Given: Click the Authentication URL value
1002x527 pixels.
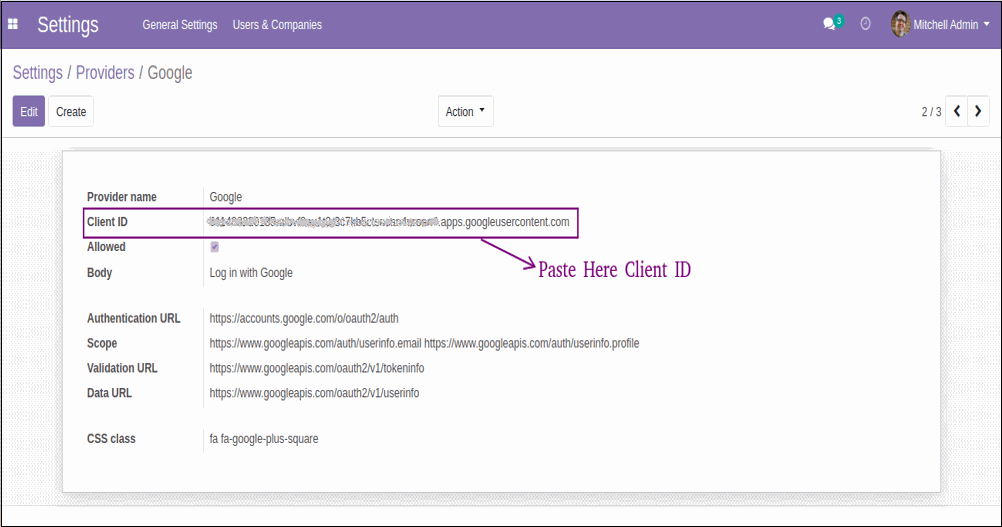Looking at the screenshot, I should [304, 318].
